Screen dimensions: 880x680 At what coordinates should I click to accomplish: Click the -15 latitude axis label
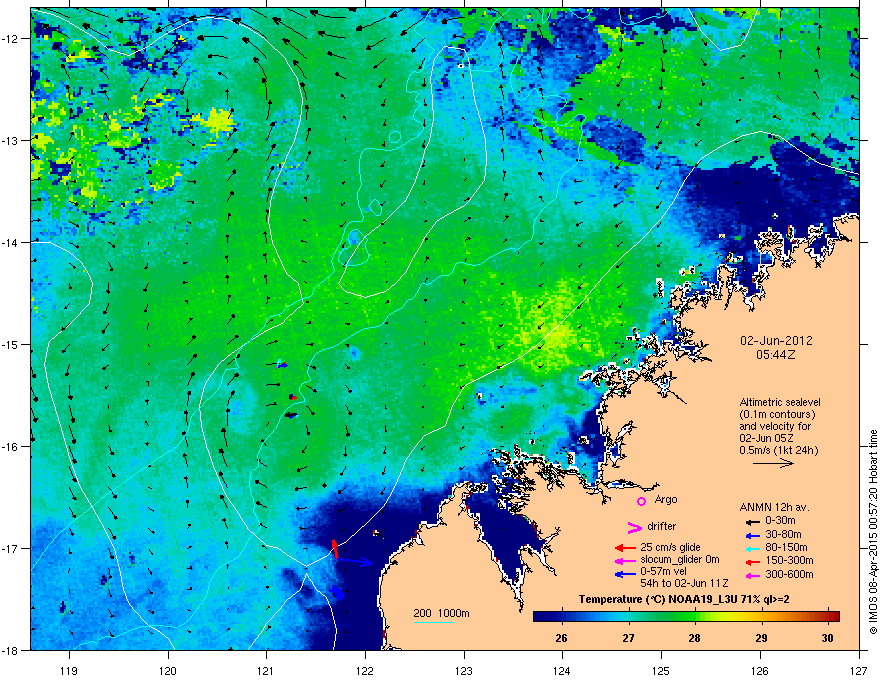click(x=10, y=344)
